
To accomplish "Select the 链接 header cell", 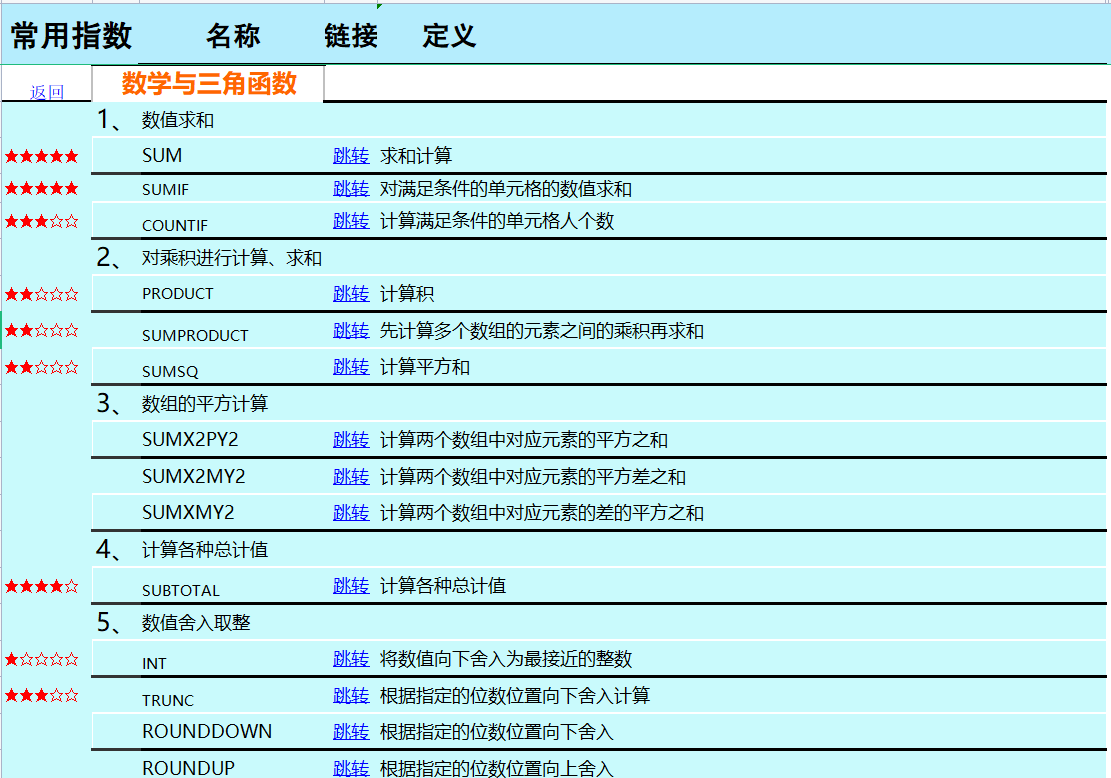I will click(x=351, y=35).
